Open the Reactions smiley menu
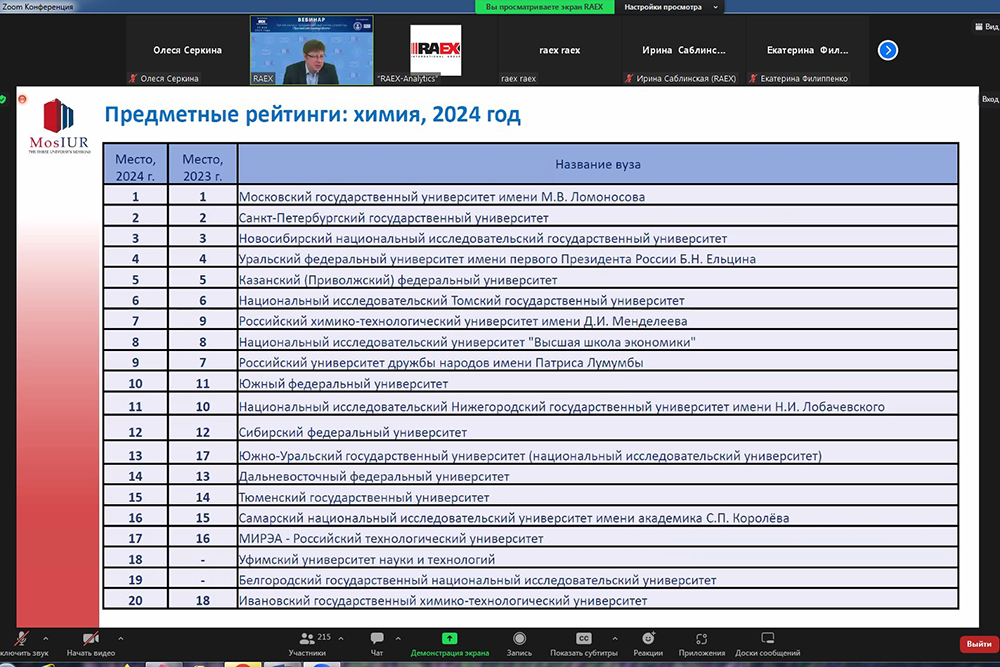 point(648,640)
